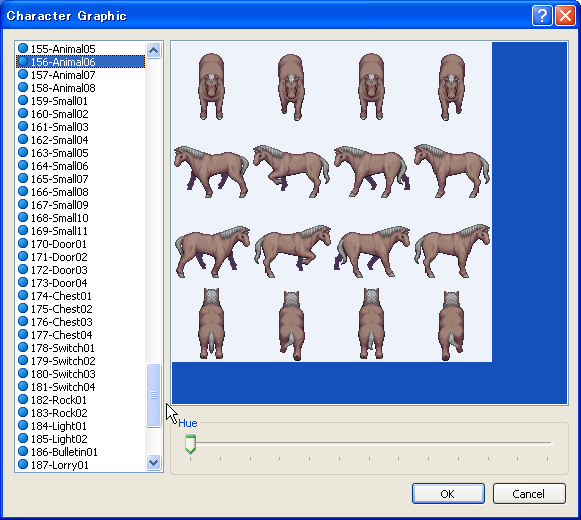The image size is (581, 520).
Task: Click the Cancel button
Action: point(529,494)
